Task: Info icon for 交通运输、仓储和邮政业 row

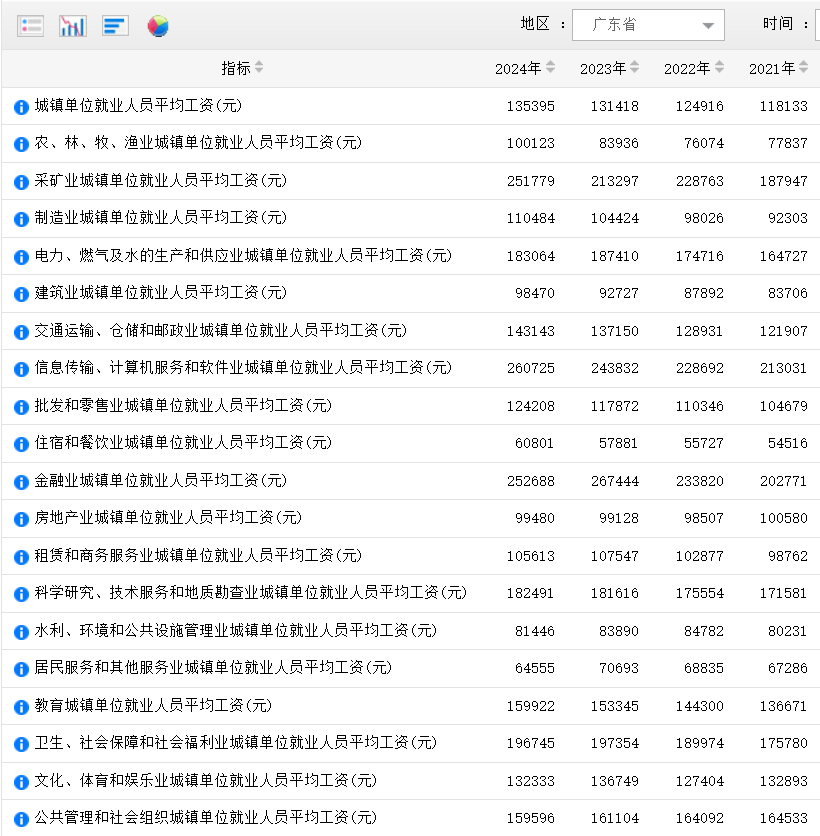Action: click(21, 332)
